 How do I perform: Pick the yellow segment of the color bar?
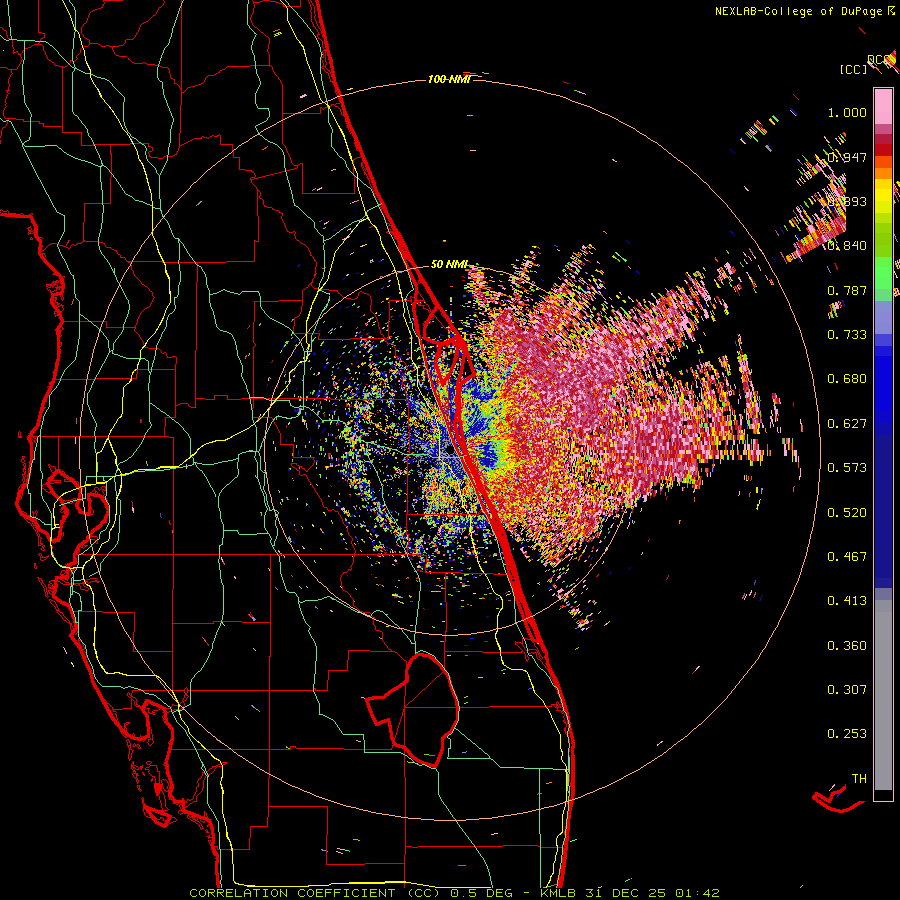tap(883, 196)
